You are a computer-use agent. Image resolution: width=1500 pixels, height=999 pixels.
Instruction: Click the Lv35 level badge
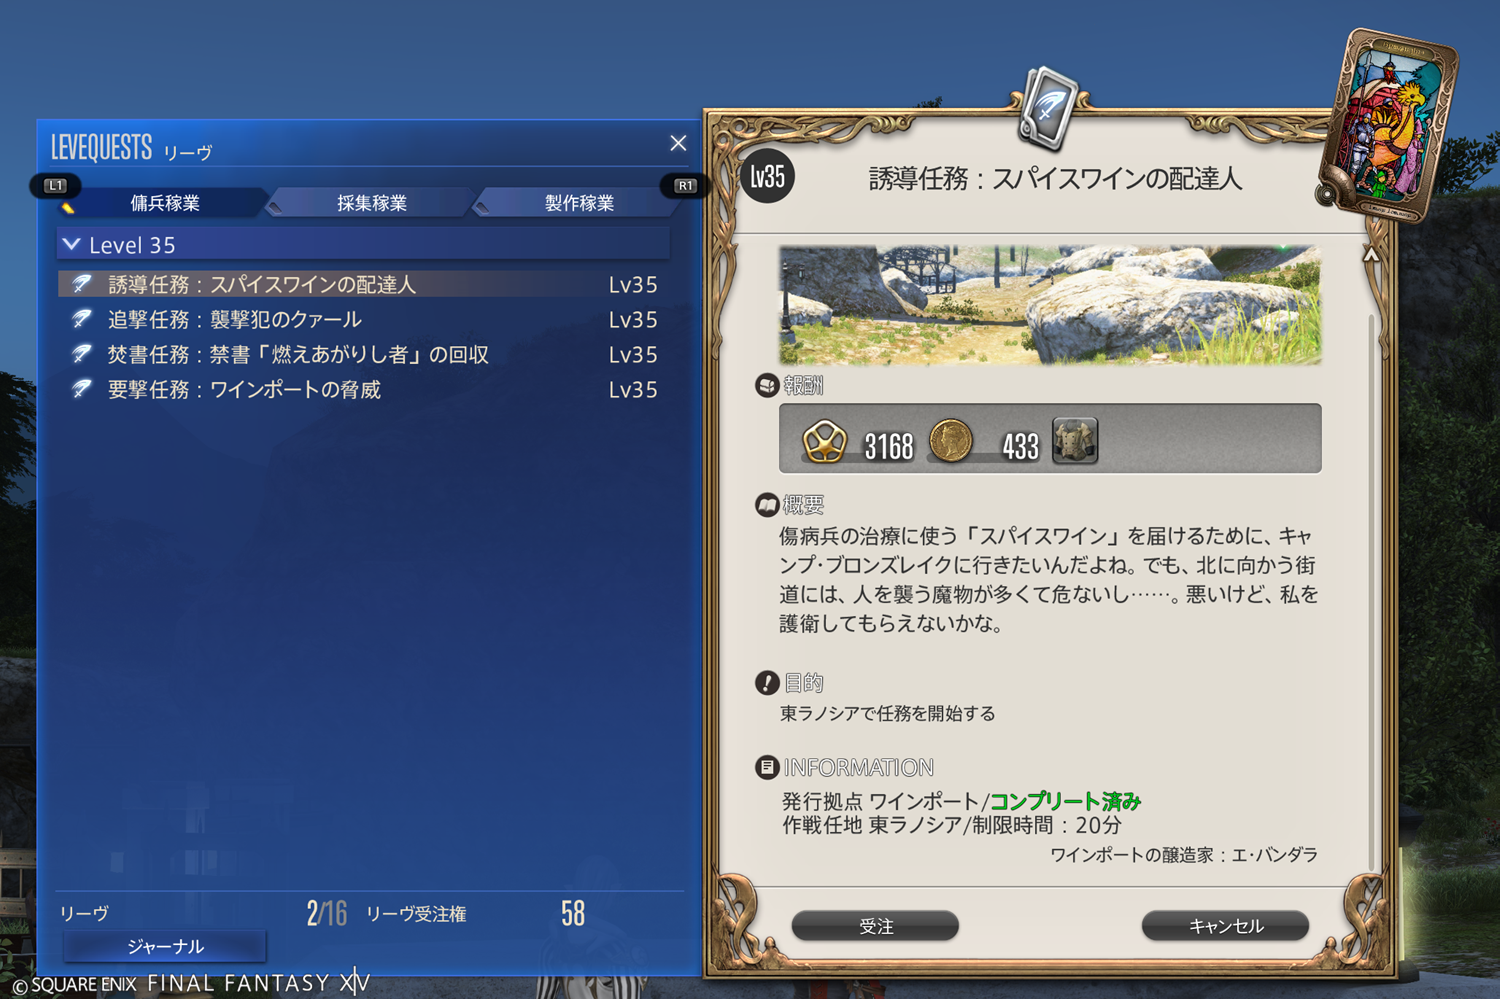coord(767,177)
